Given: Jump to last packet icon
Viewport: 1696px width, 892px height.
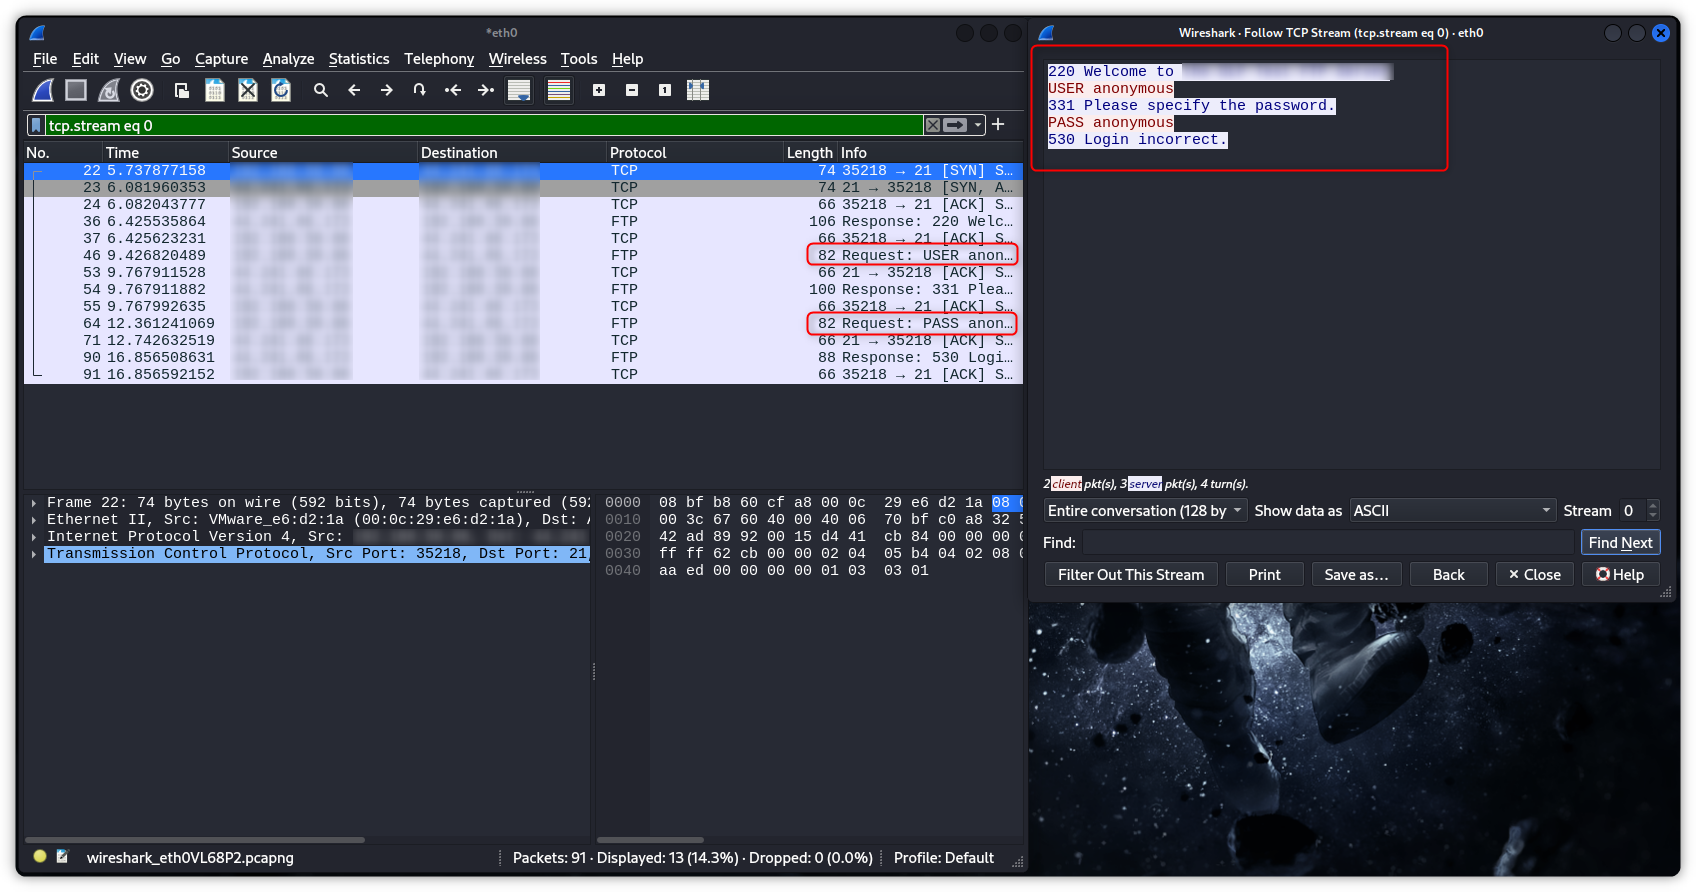Looking at the screenshot, I should [x=486, y=90].
